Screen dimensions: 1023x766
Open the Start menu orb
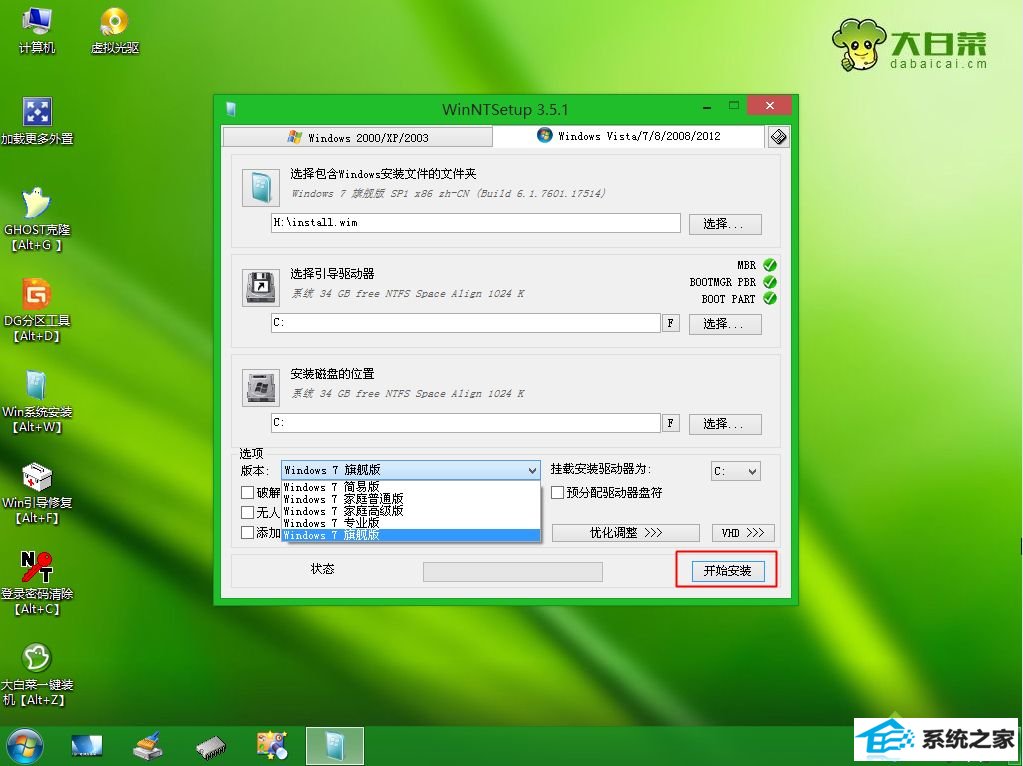point(25,745)
